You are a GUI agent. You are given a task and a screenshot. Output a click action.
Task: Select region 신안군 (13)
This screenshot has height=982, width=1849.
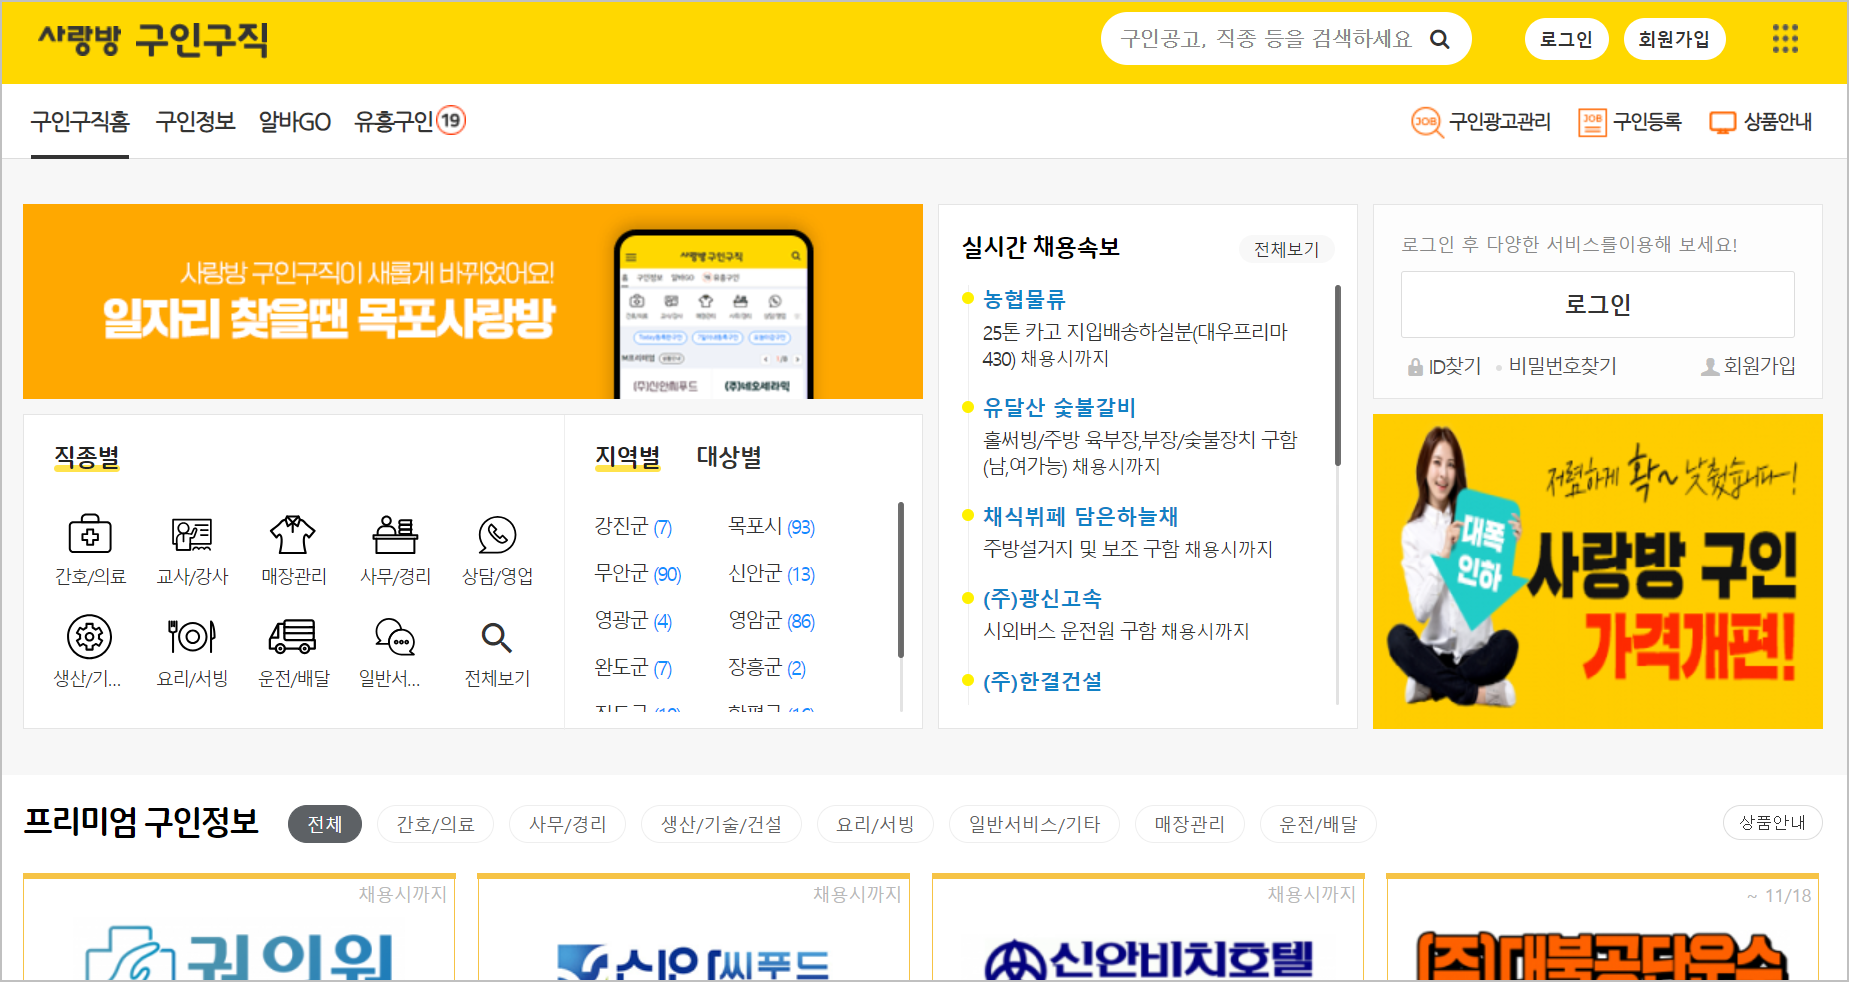coord(771,573)
